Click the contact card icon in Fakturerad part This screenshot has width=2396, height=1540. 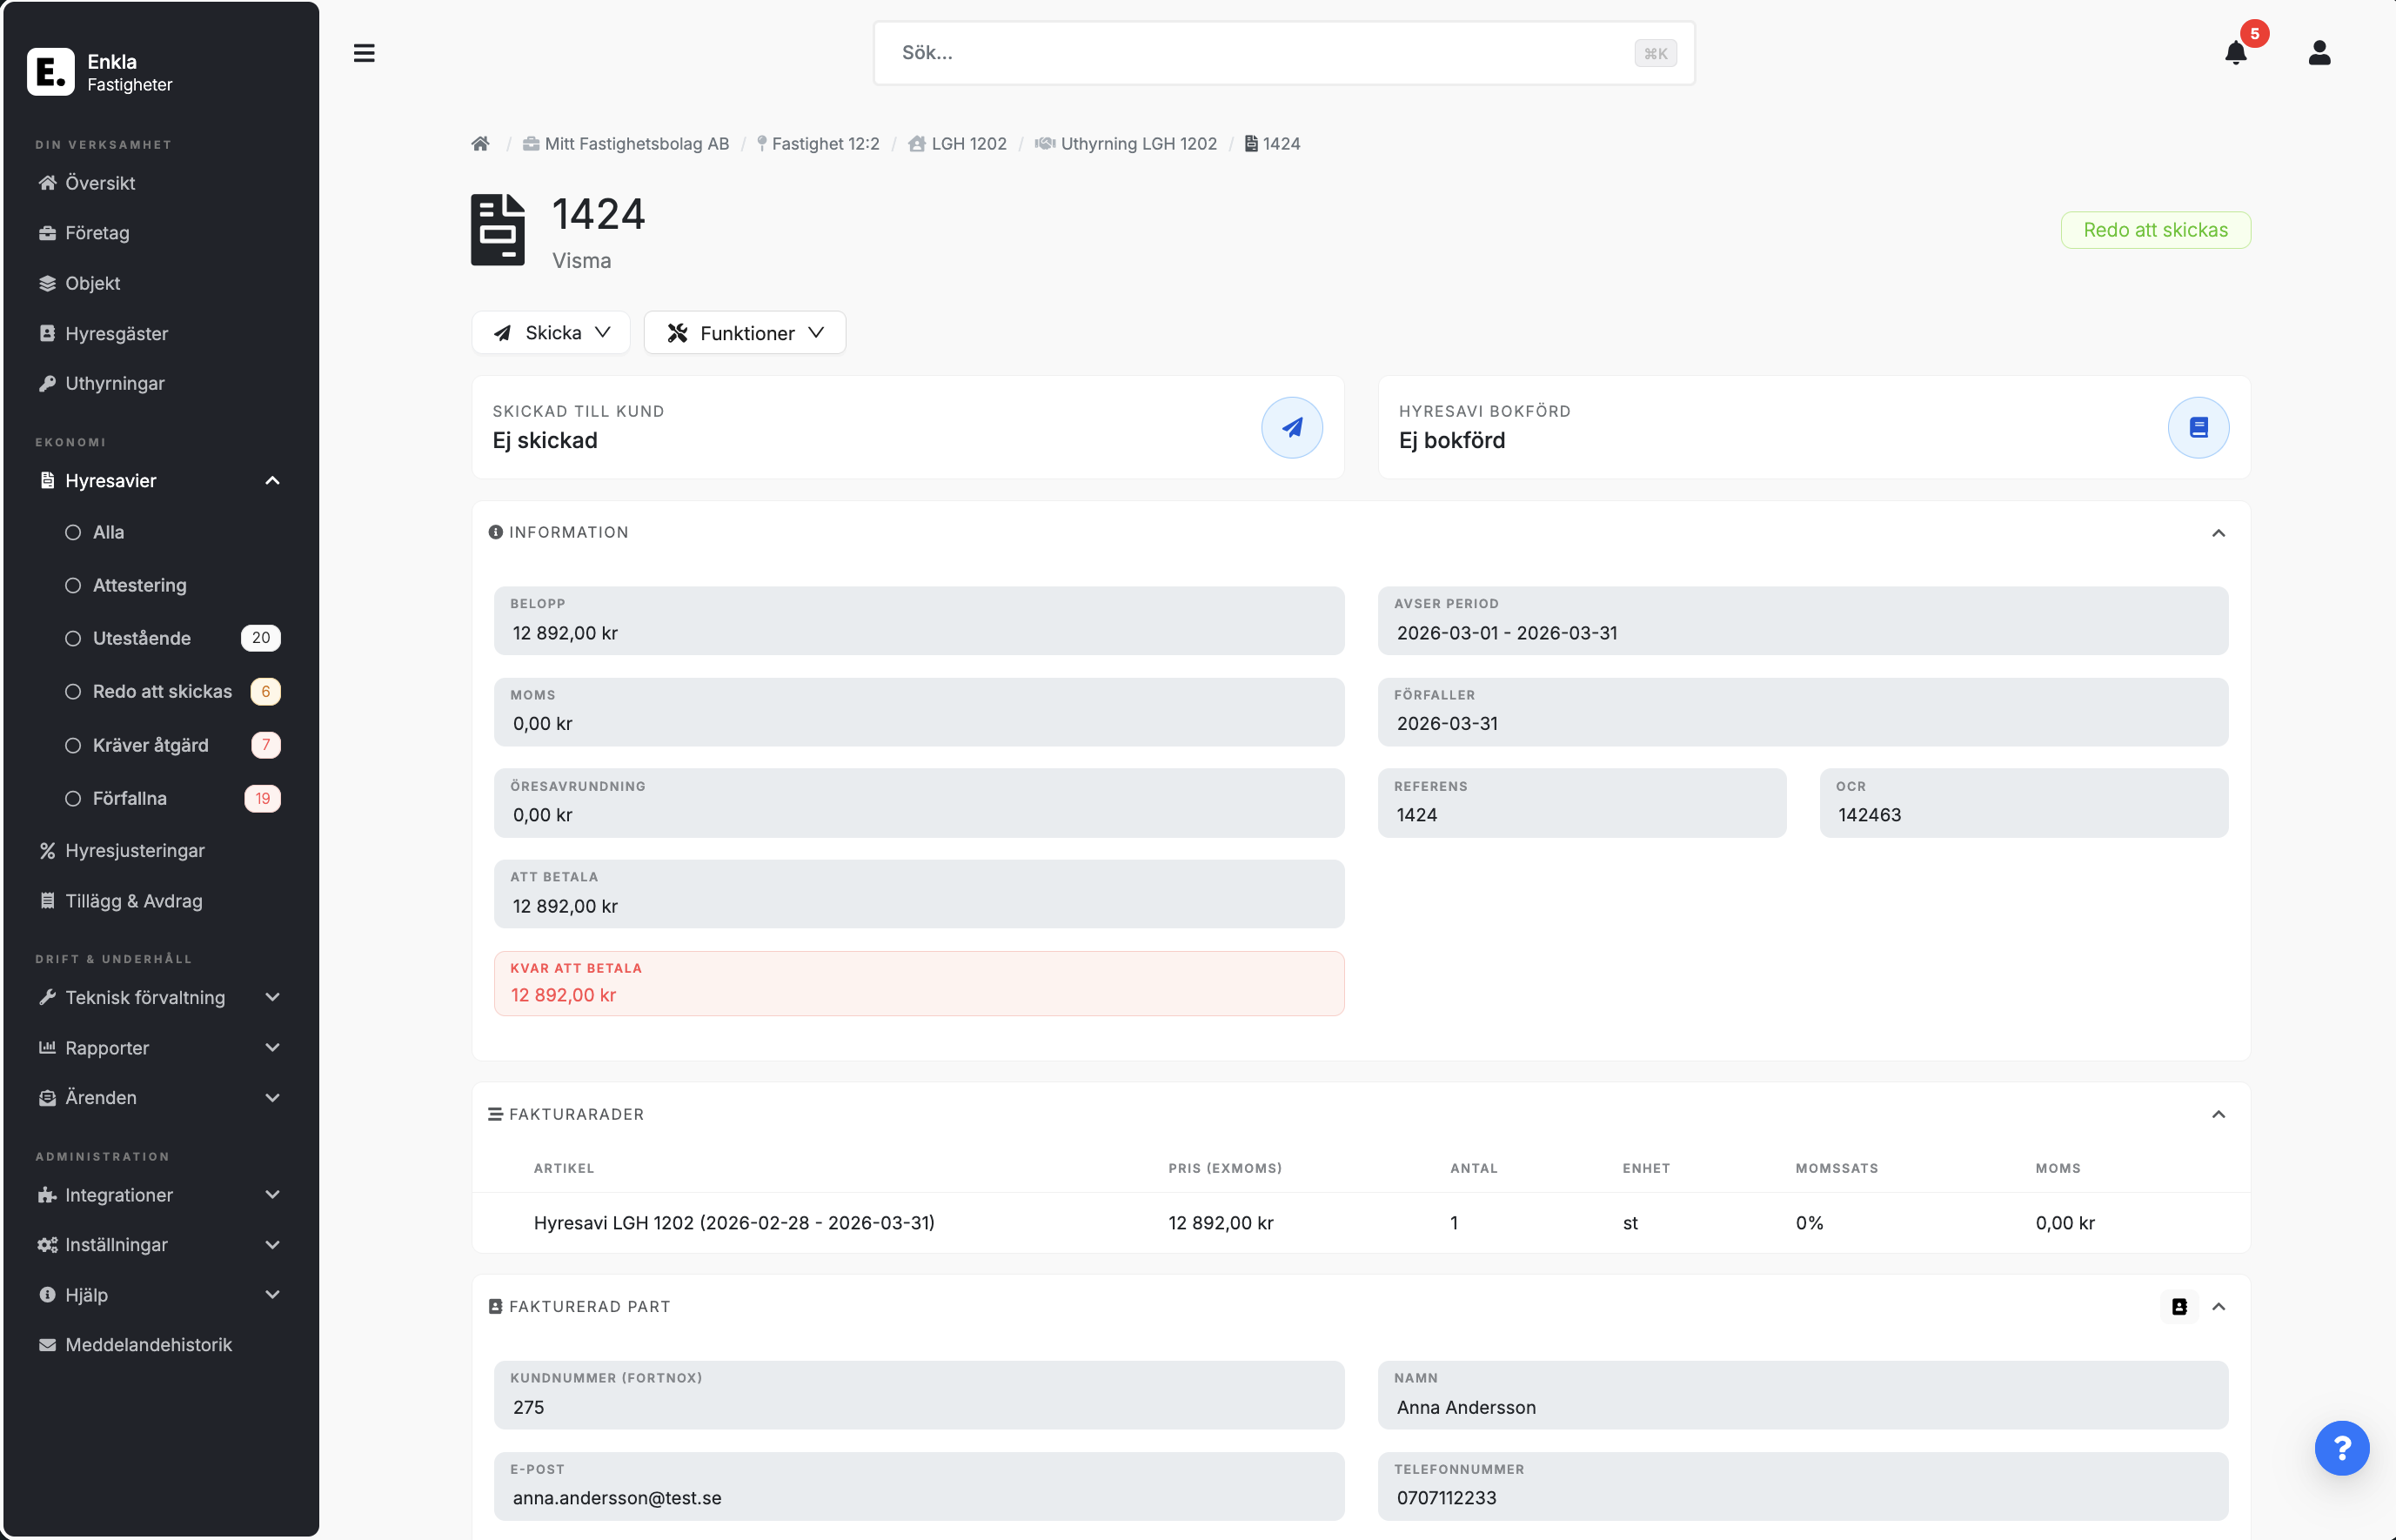coord(2179,1306)
